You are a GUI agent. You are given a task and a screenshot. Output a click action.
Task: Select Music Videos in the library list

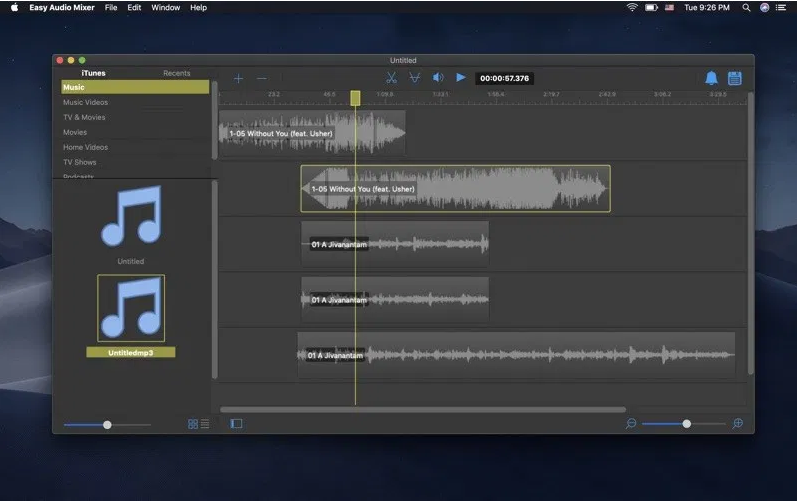pos(86,102)
